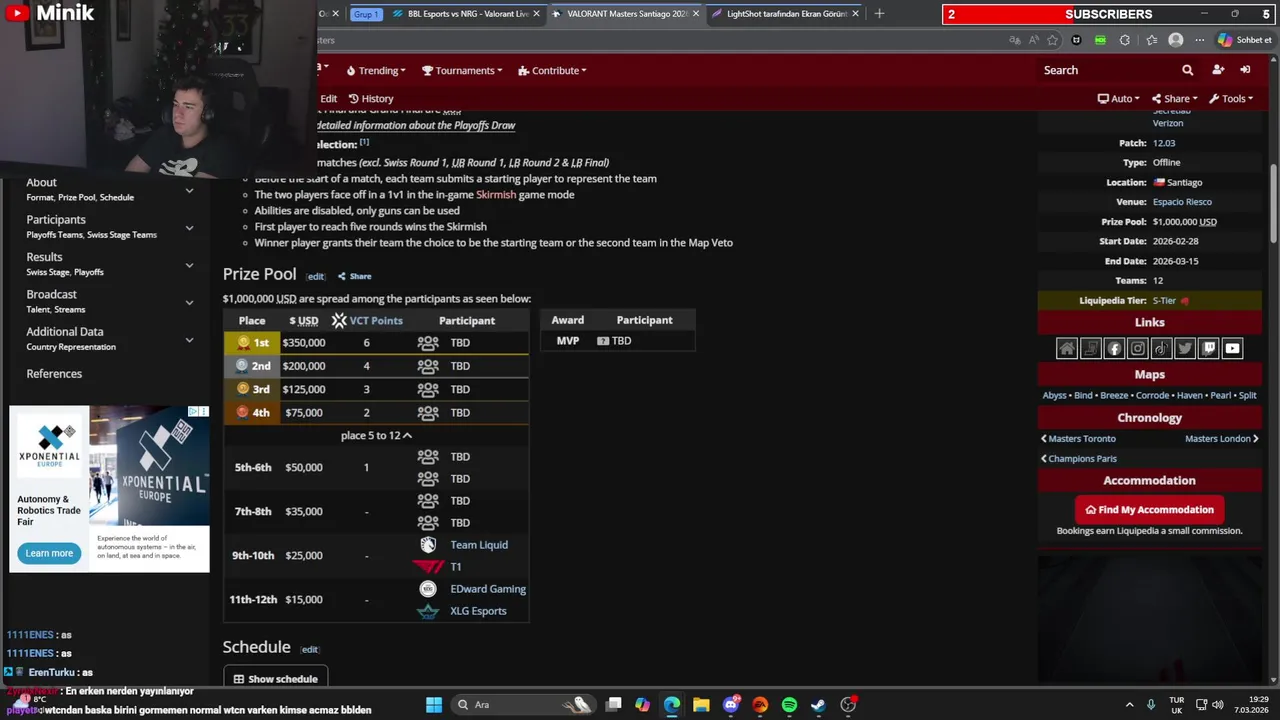
Task: Expand the Results sidebar section
Action: [189, 265]
